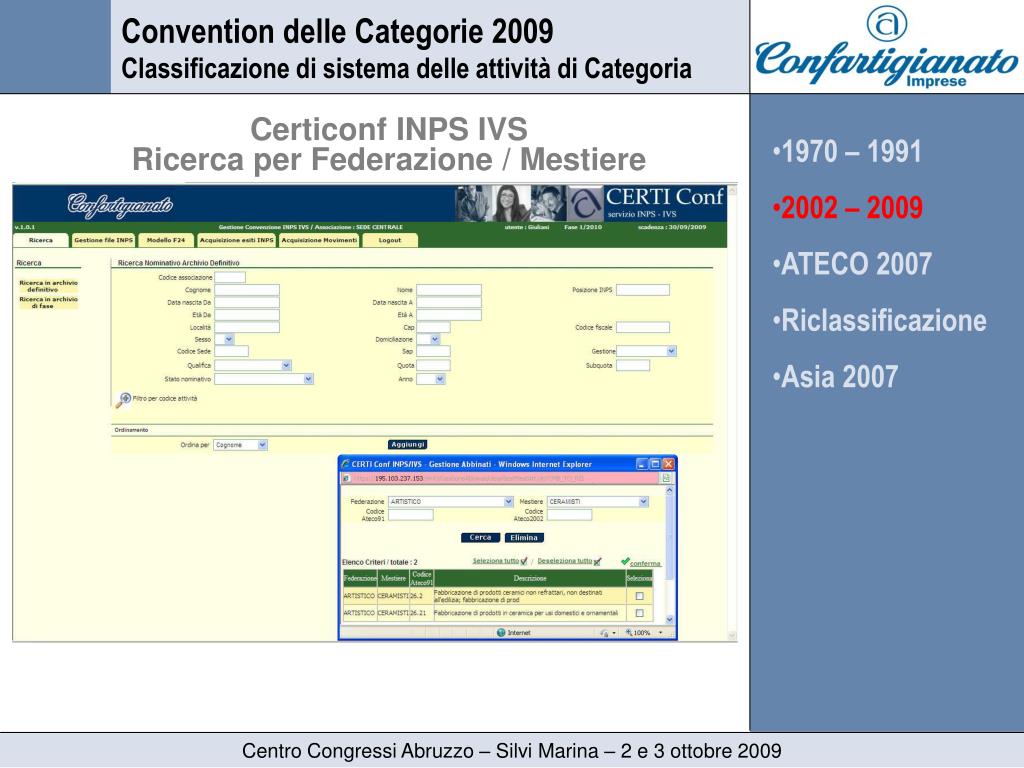Screen dimensions: 1024x768
Task: Open the Modello F24 tab
Action: coord(166,240)
